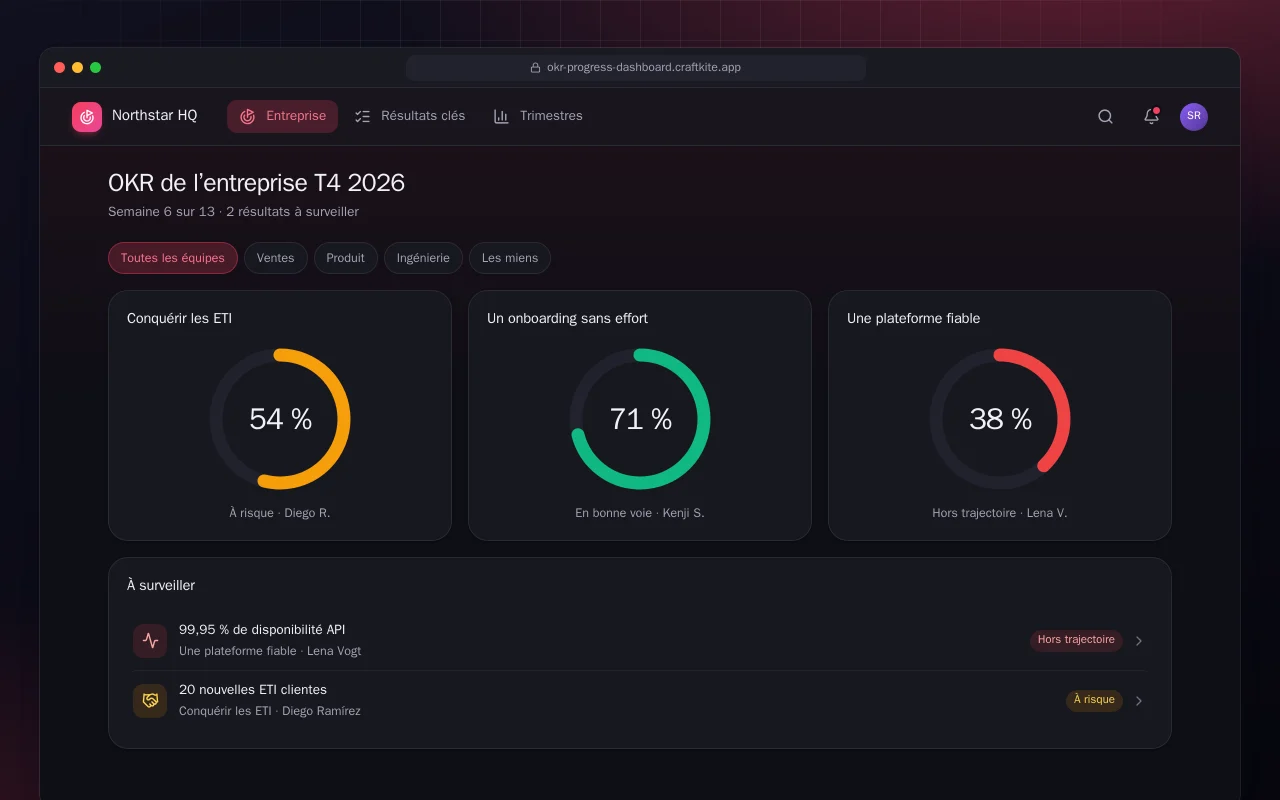Viewport: 1280px width, 800px height.
Task: Open search with the magnifier icon
Action: 1105,117
